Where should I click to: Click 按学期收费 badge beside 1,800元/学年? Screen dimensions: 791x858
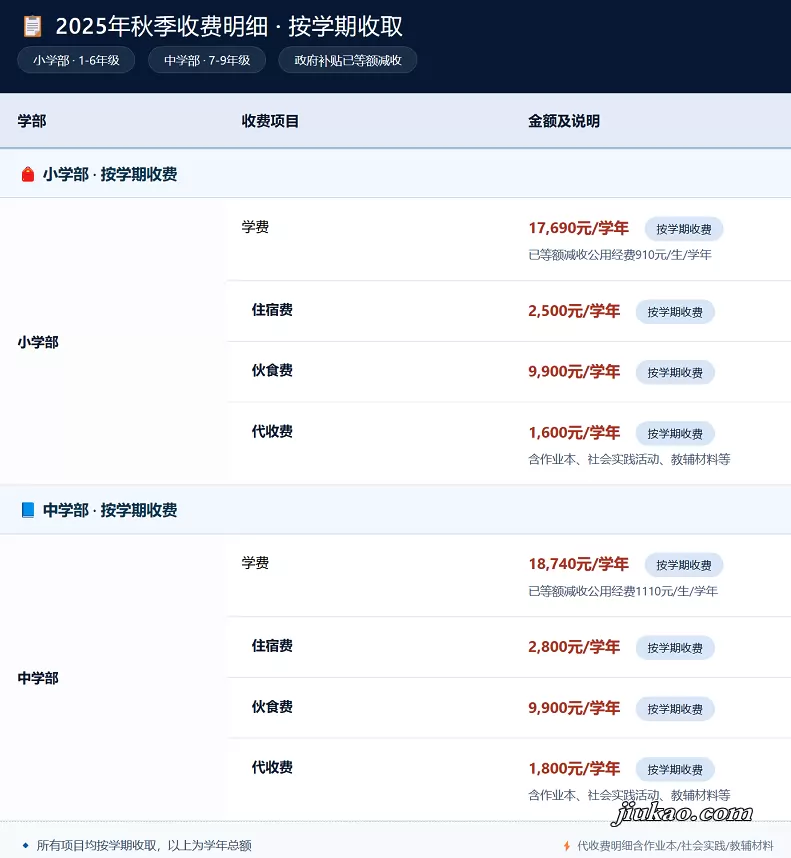(675, 769)
